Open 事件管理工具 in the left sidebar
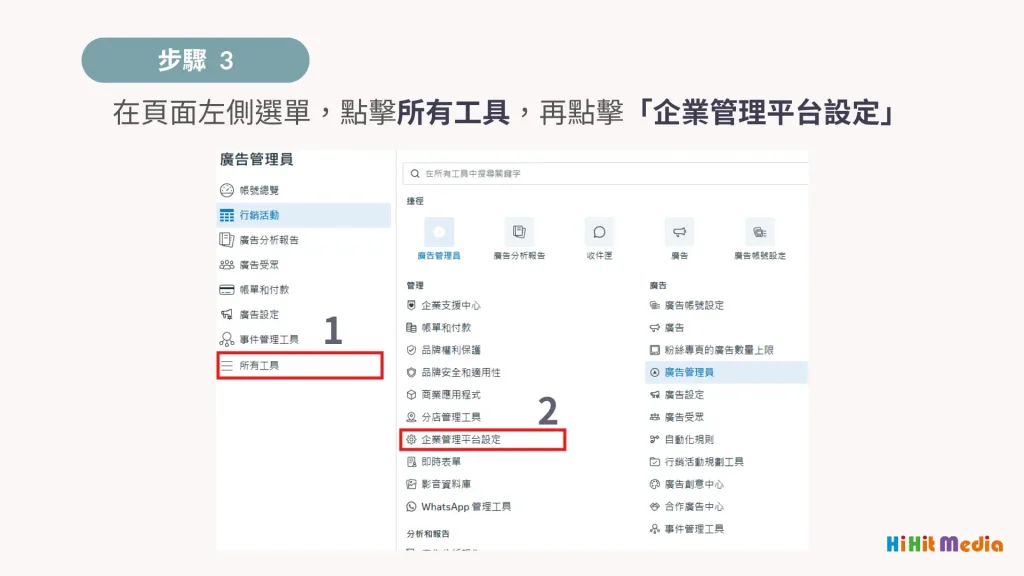 [x=268, y=340]
